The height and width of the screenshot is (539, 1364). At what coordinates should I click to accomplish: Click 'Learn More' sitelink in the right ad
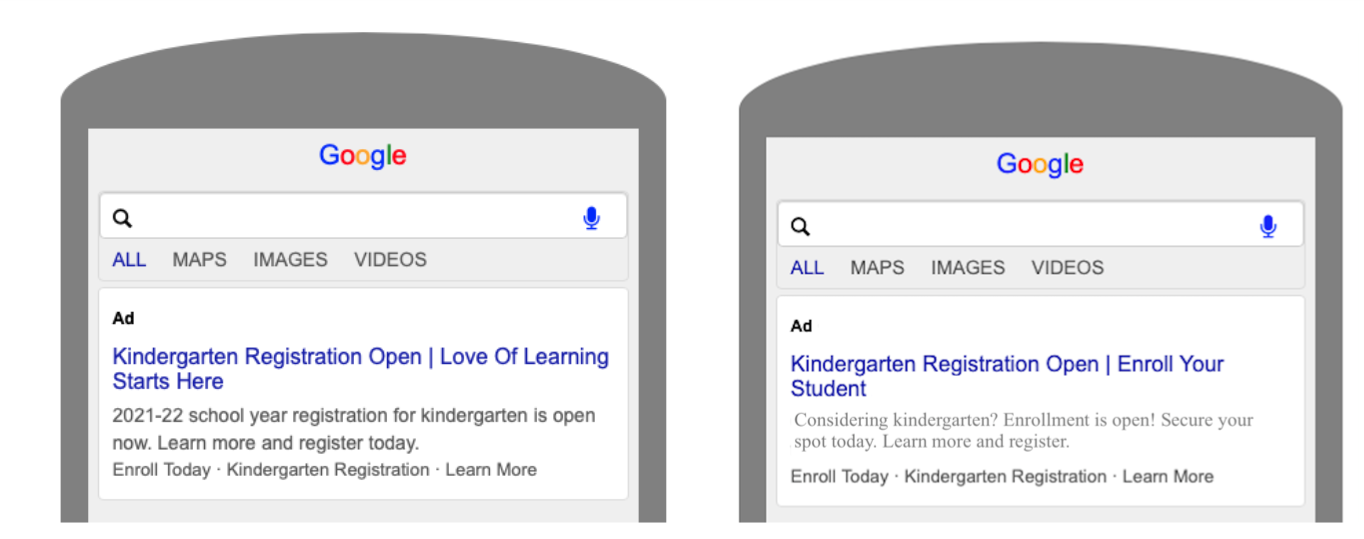[1168, 477]
